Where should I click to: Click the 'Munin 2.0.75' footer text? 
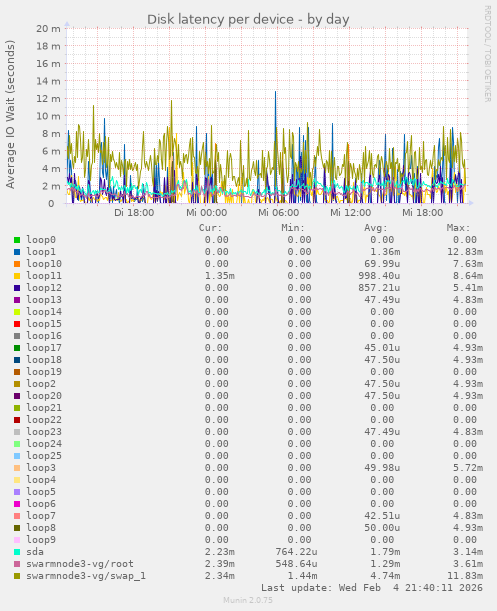point(248,600)
